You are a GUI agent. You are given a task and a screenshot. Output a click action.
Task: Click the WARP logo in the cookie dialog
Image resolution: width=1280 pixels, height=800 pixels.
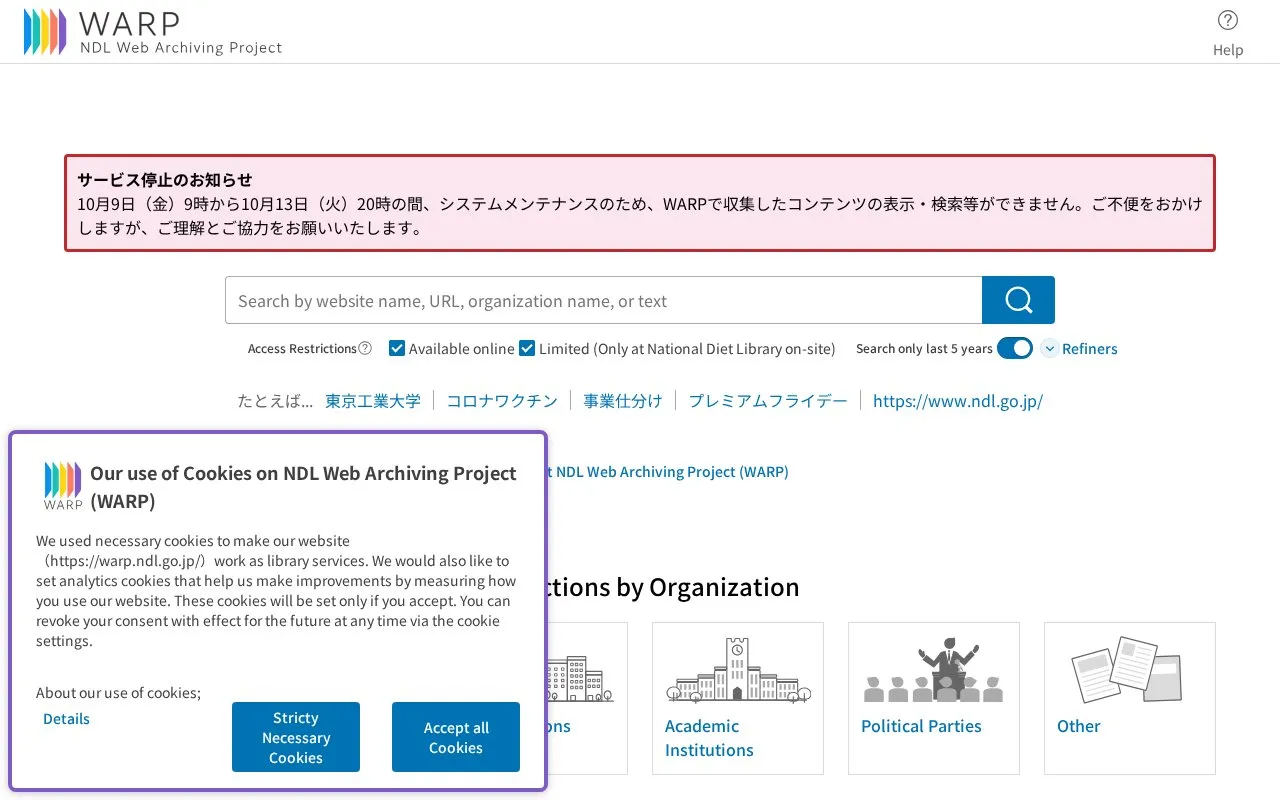point(63,486)
